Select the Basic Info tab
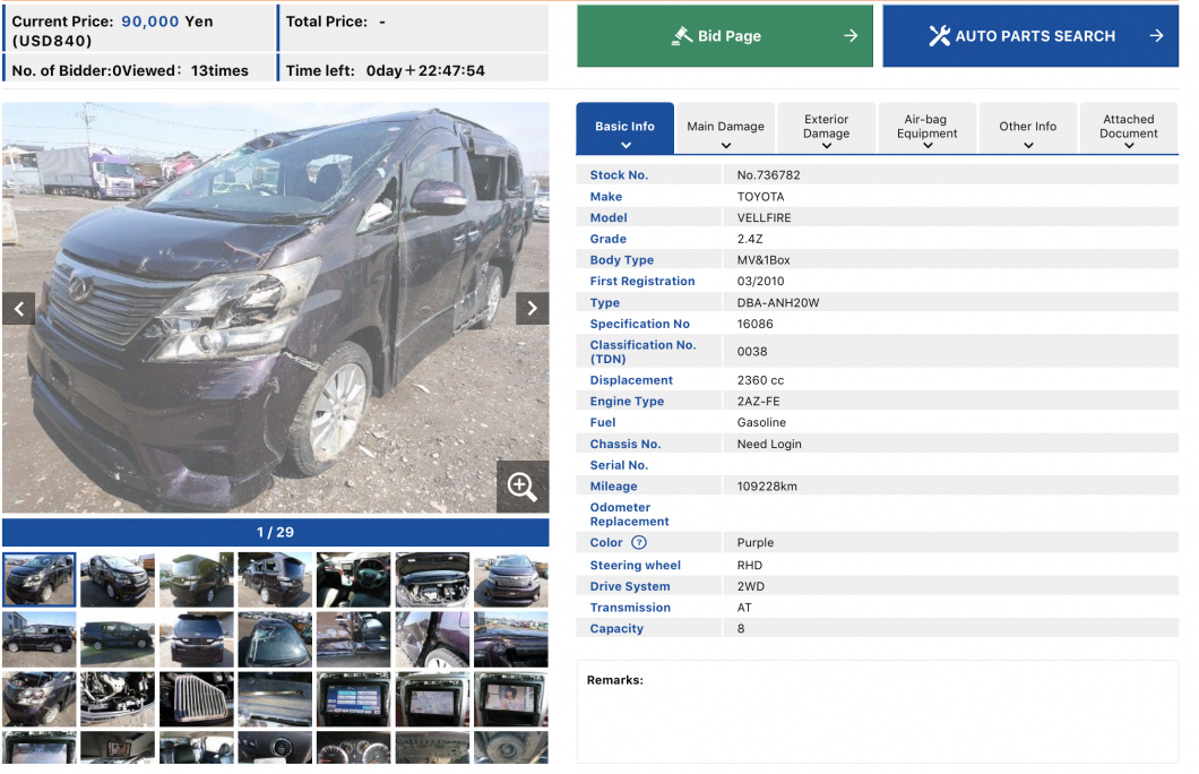 (x=624, y=127)
